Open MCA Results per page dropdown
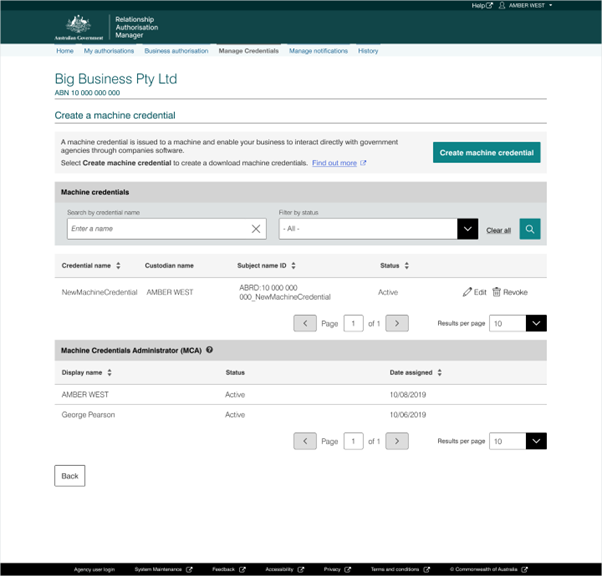Screen dimensions: 602x576 [518, 441]
